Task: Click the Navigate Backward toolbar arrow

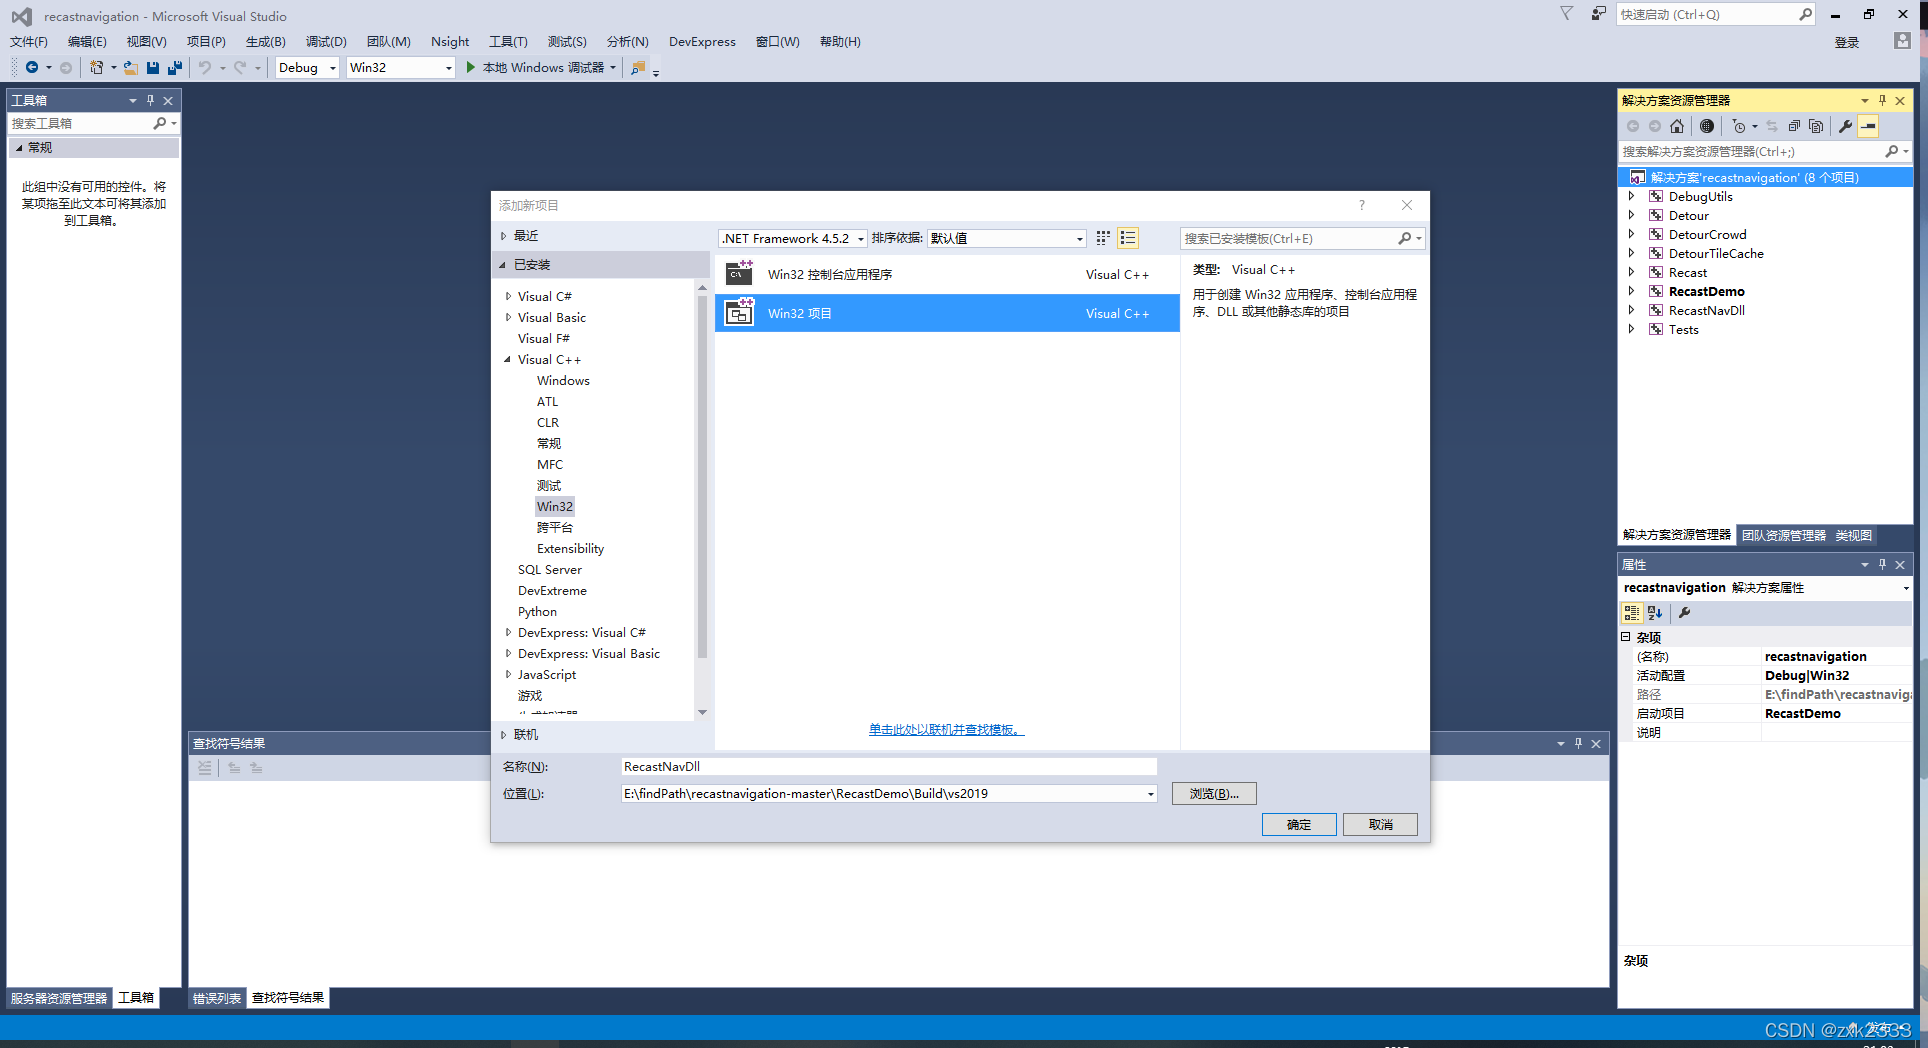Action: (32, 67)
